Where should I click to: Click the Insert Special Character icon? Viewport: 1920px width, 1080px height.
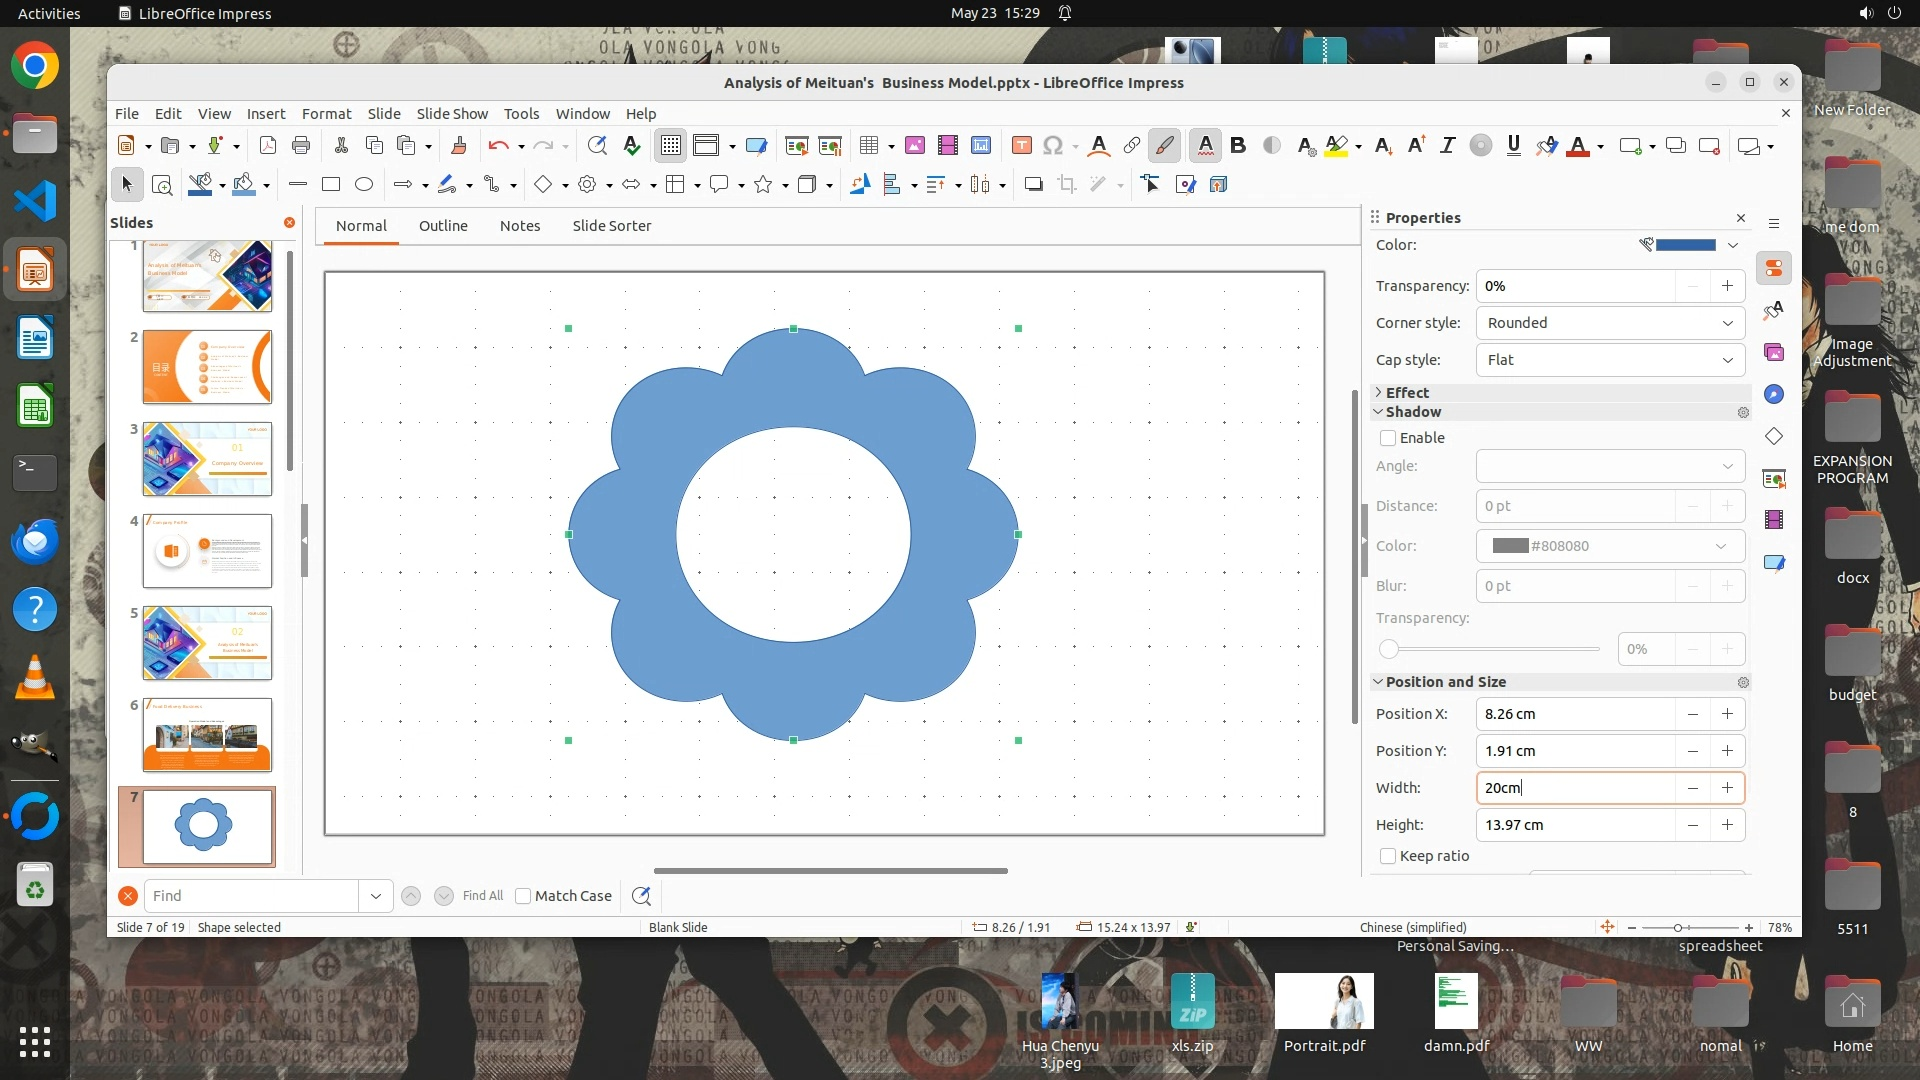click(x=1052, y=146)
